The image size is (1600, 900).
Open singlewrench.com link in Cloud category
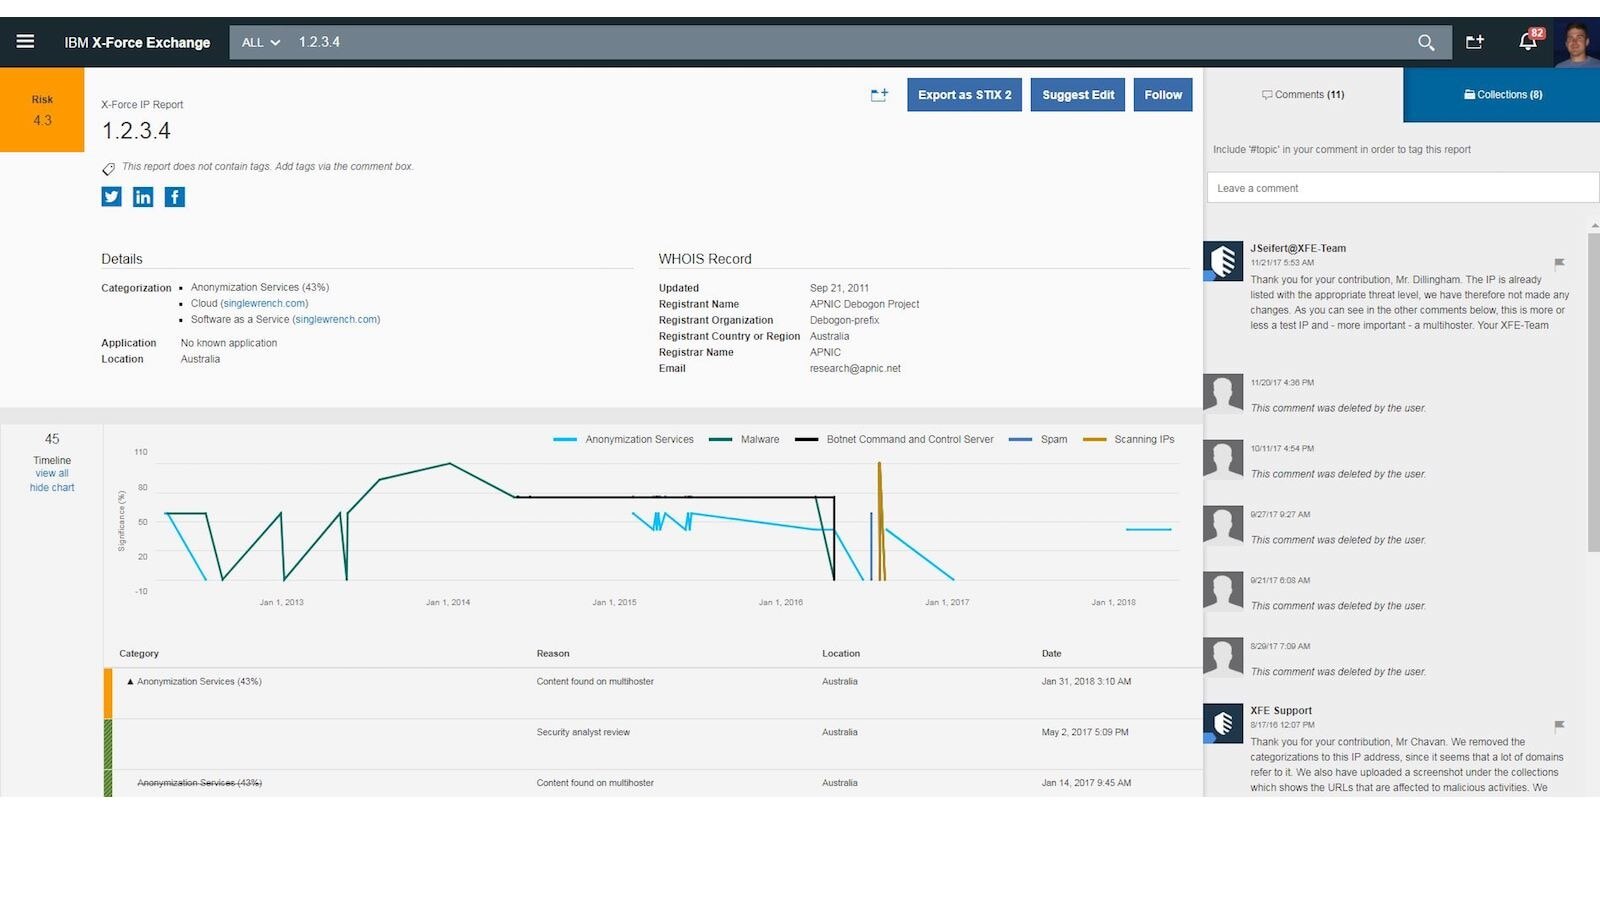click(264, 304)
